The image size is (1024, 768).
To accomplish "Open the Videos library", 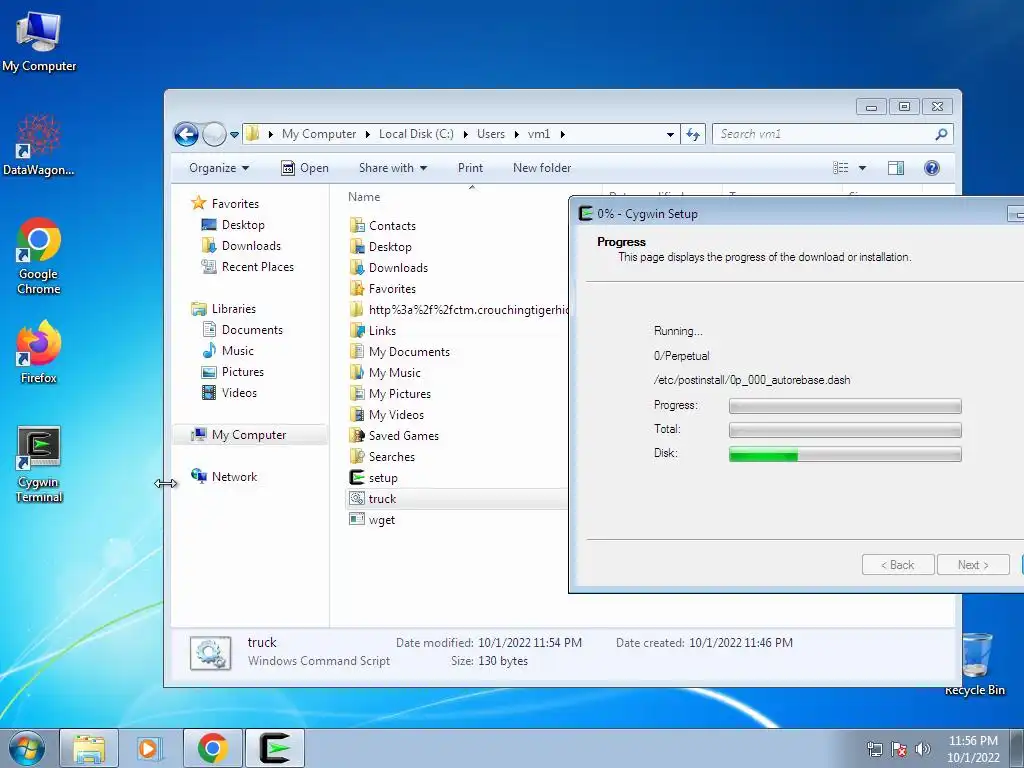I will pyautogui.click(x=229, y=392).
